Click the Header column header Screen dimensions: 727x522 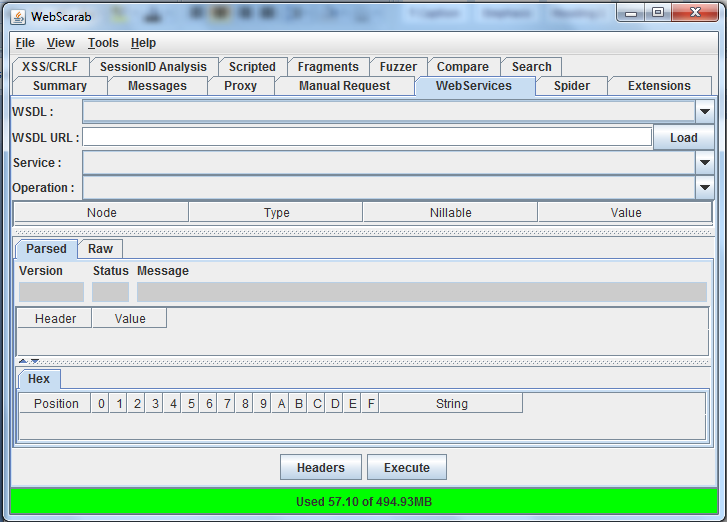[55, 318]
